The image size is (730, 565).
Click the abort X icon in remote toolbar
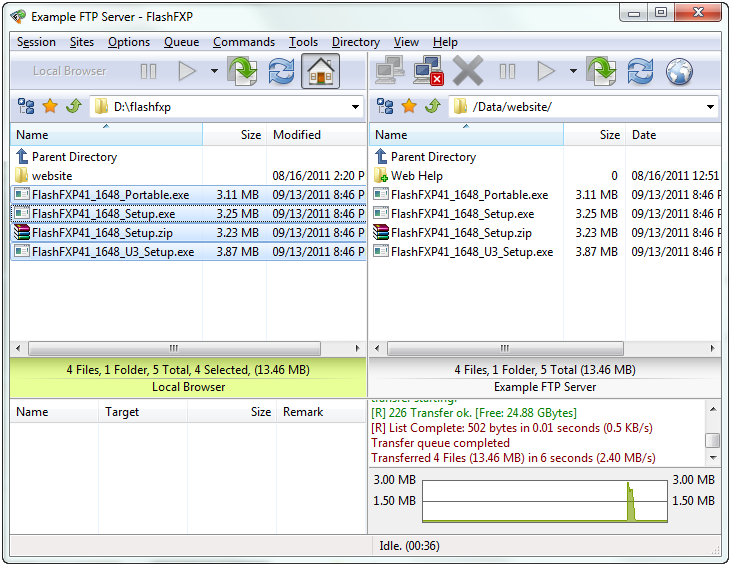[x=467, y=71]
